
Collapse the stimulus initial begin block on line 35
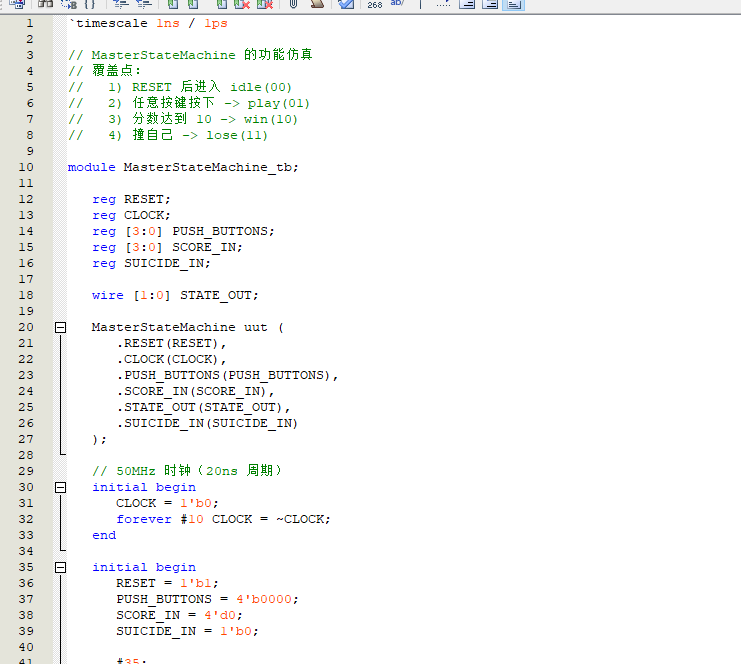pos(60,567)
